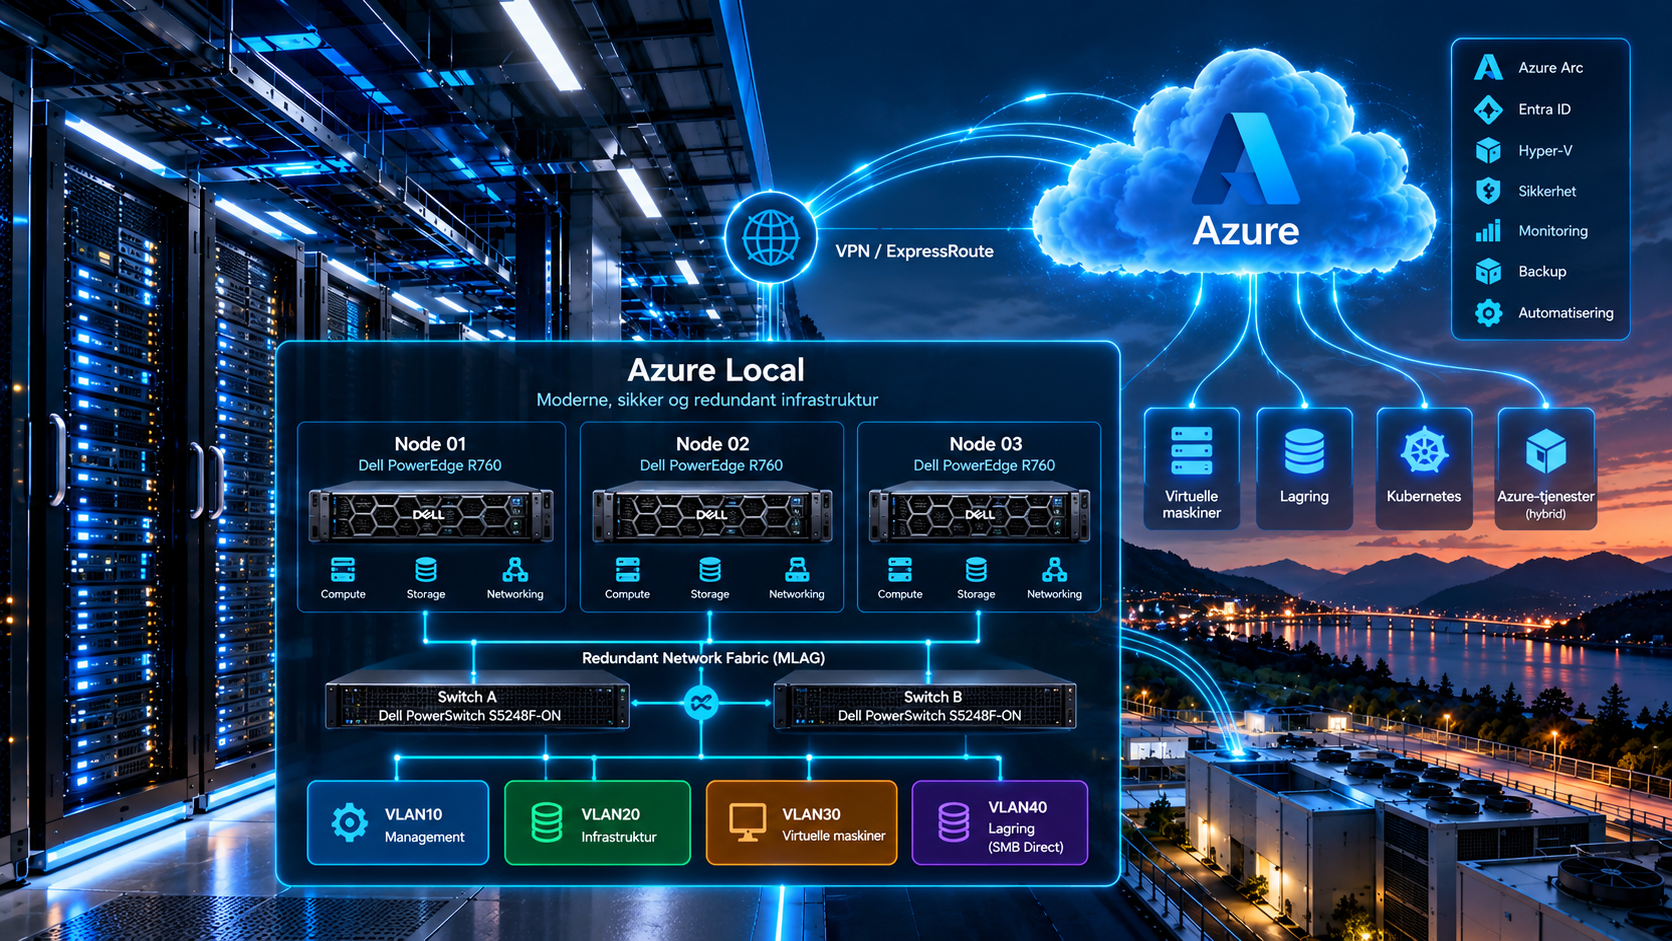Click the 'Entra ID' label text

1544,109
